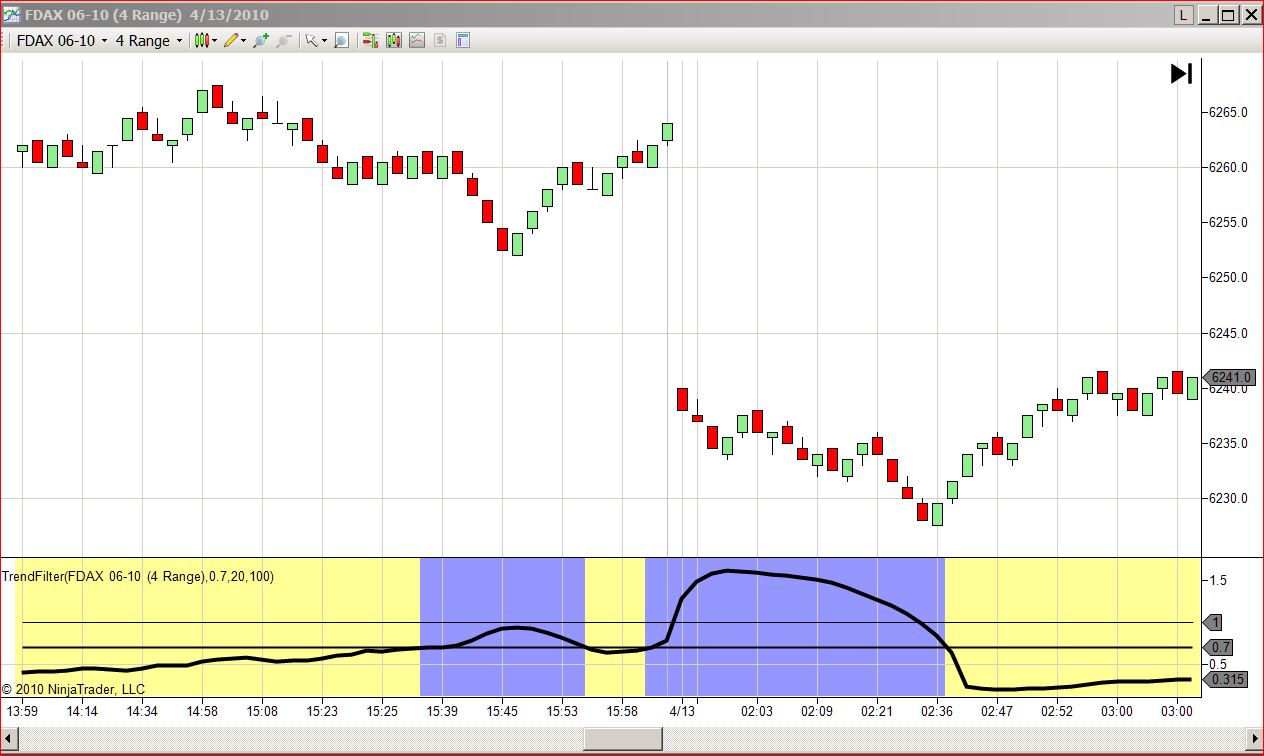Click the FDAX 06-10 window title text

pyautogui.click(x=146, y=15)
